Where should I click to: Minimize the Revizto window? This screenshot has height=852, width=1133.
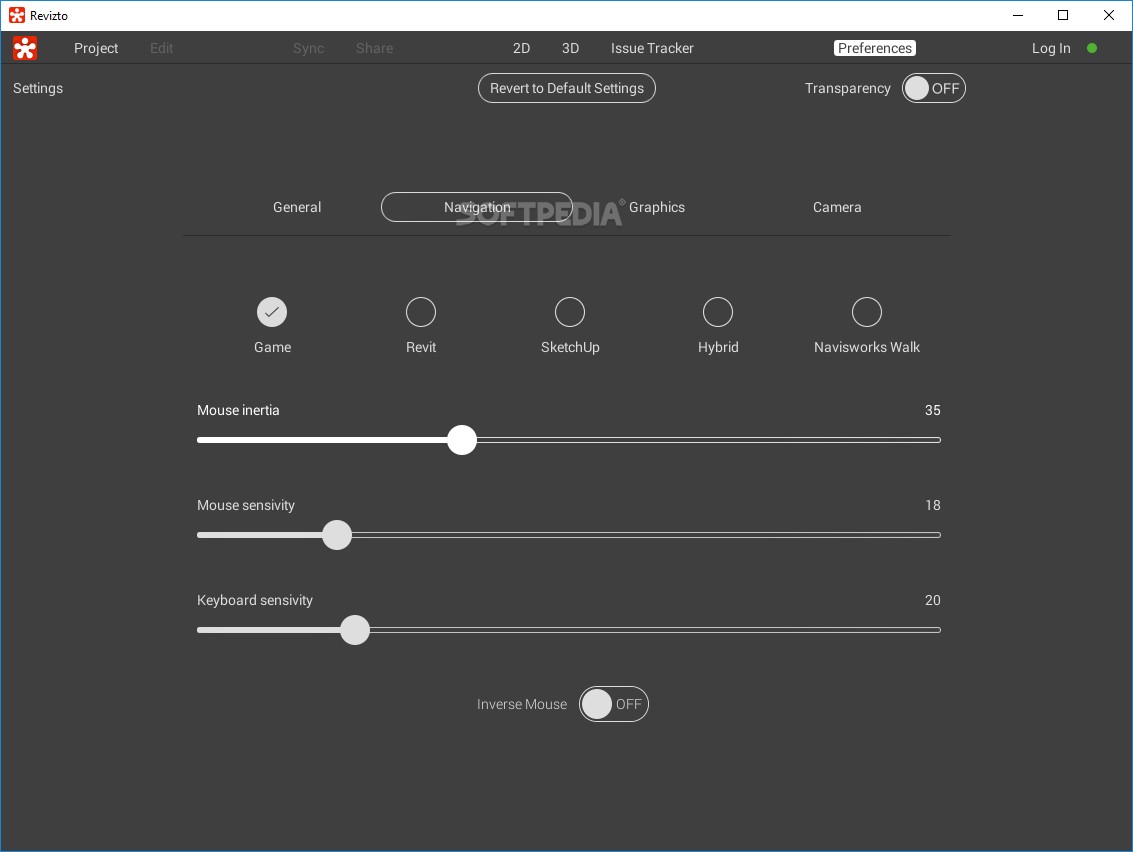[x=1018, y=15]
